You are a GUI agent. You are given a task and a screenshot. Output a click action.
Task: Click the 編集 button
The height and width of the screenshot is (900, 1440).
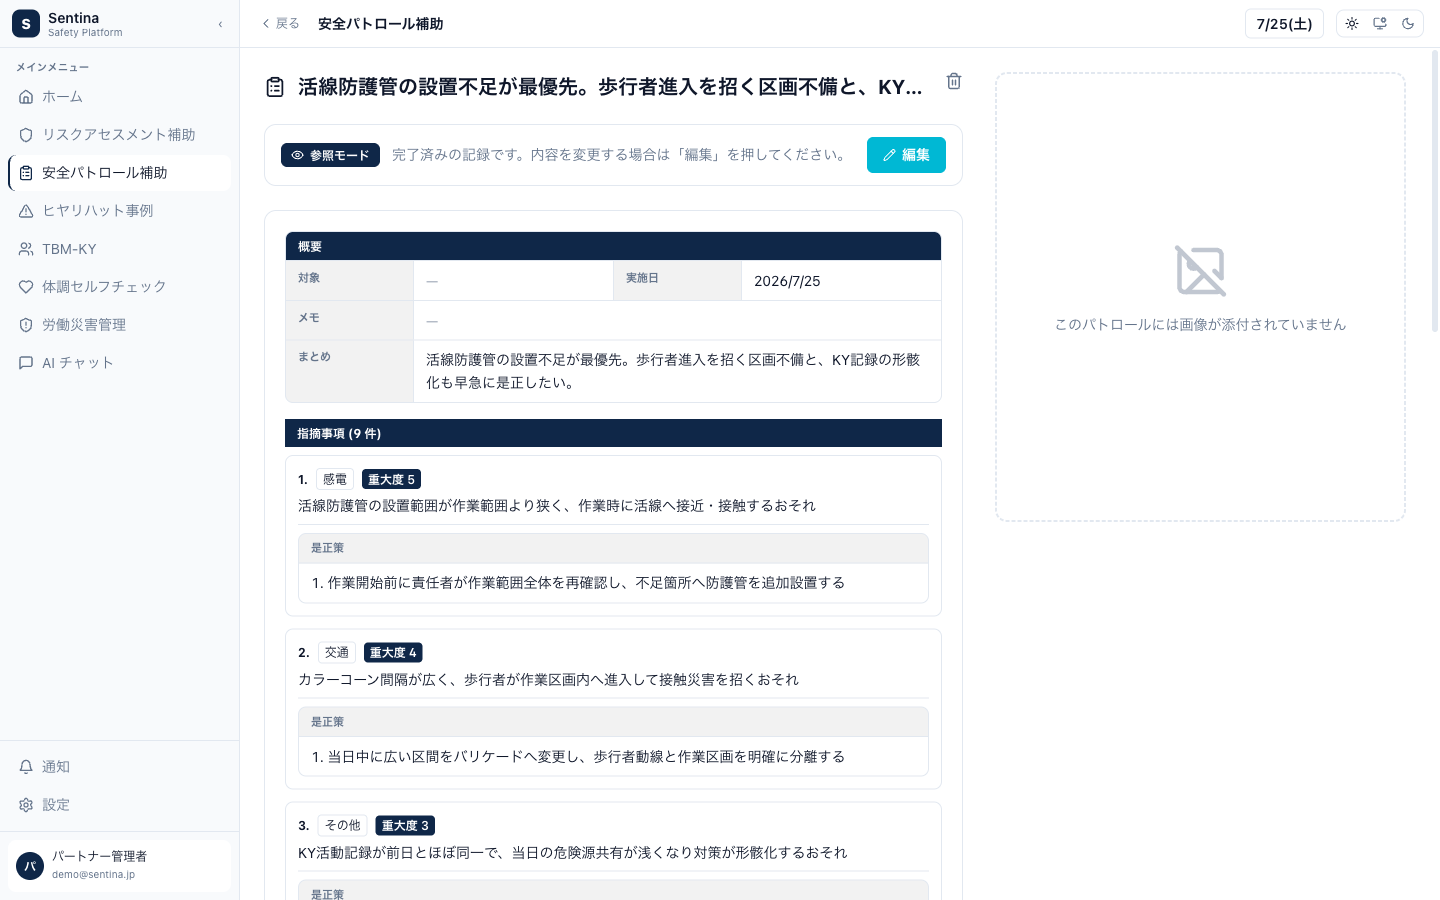pyautogui.click(x=906, y=155)
